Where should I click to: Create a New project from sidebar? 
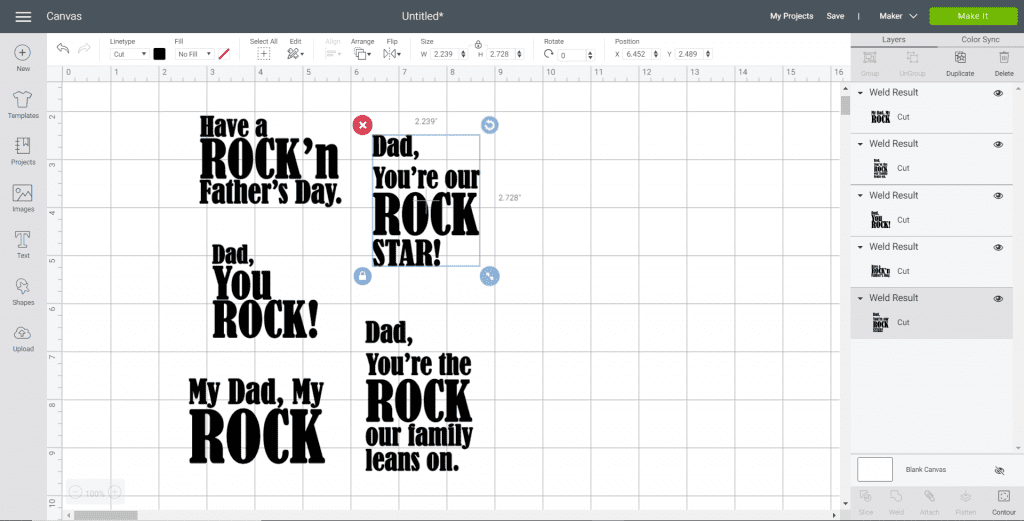pyautogui.click(x=23, y=58)
